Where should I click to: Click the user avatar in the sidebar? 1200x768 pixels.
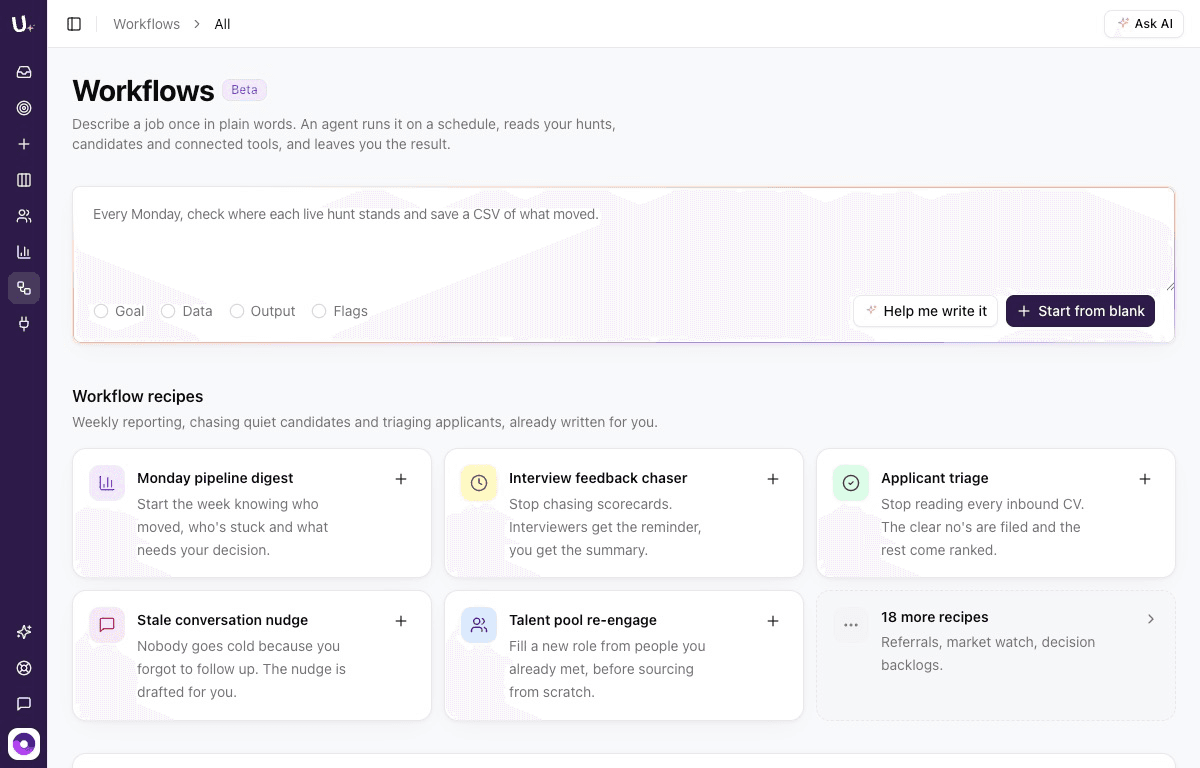coord(24,744)
